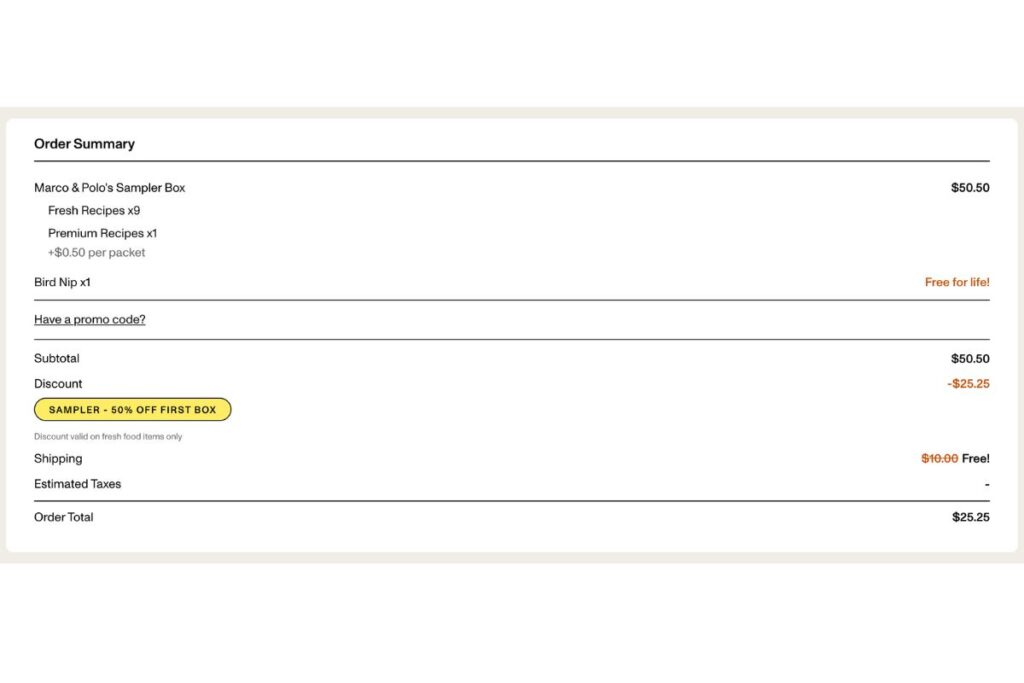Click the orange 'Free for life!' text
1024x683 pixels.
pyautogui.click(x=956, y=283)
